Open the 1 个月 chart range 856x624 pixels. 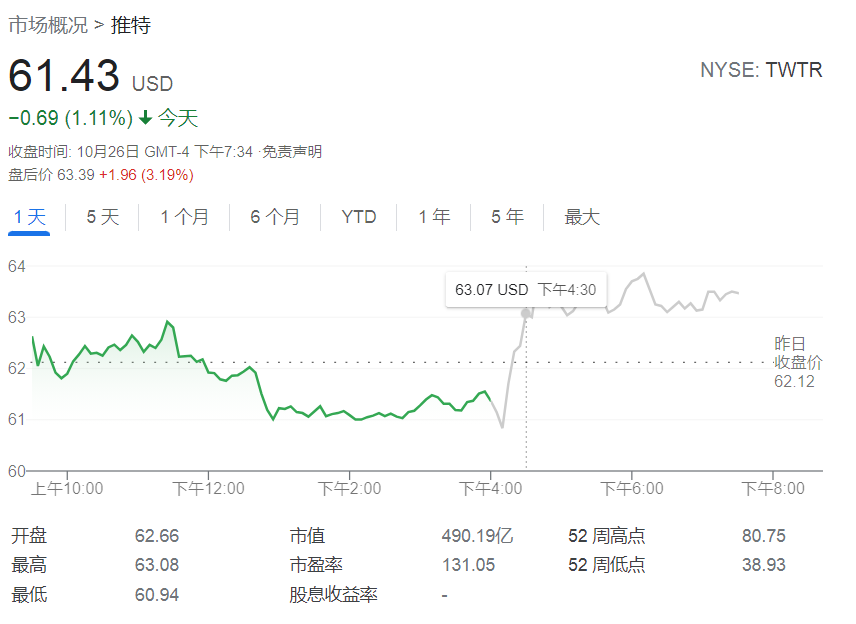click(185, 217)
